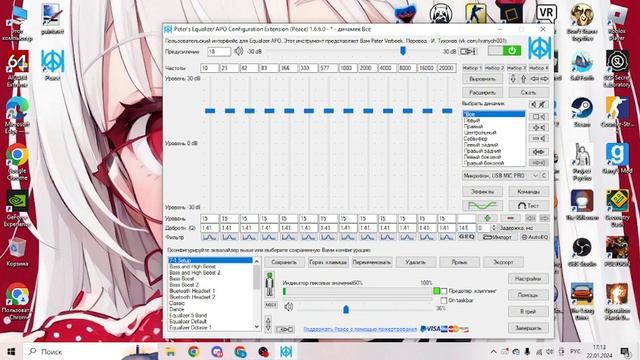
Task: Click the Import button
Action: coord(497,237)
